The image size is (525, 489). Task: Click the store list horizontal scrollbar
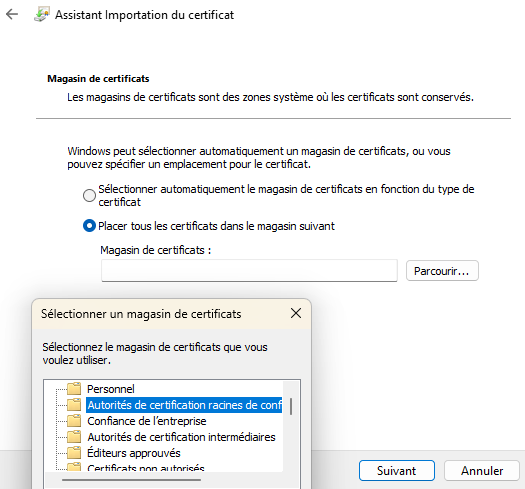click(x=131, y=480)
